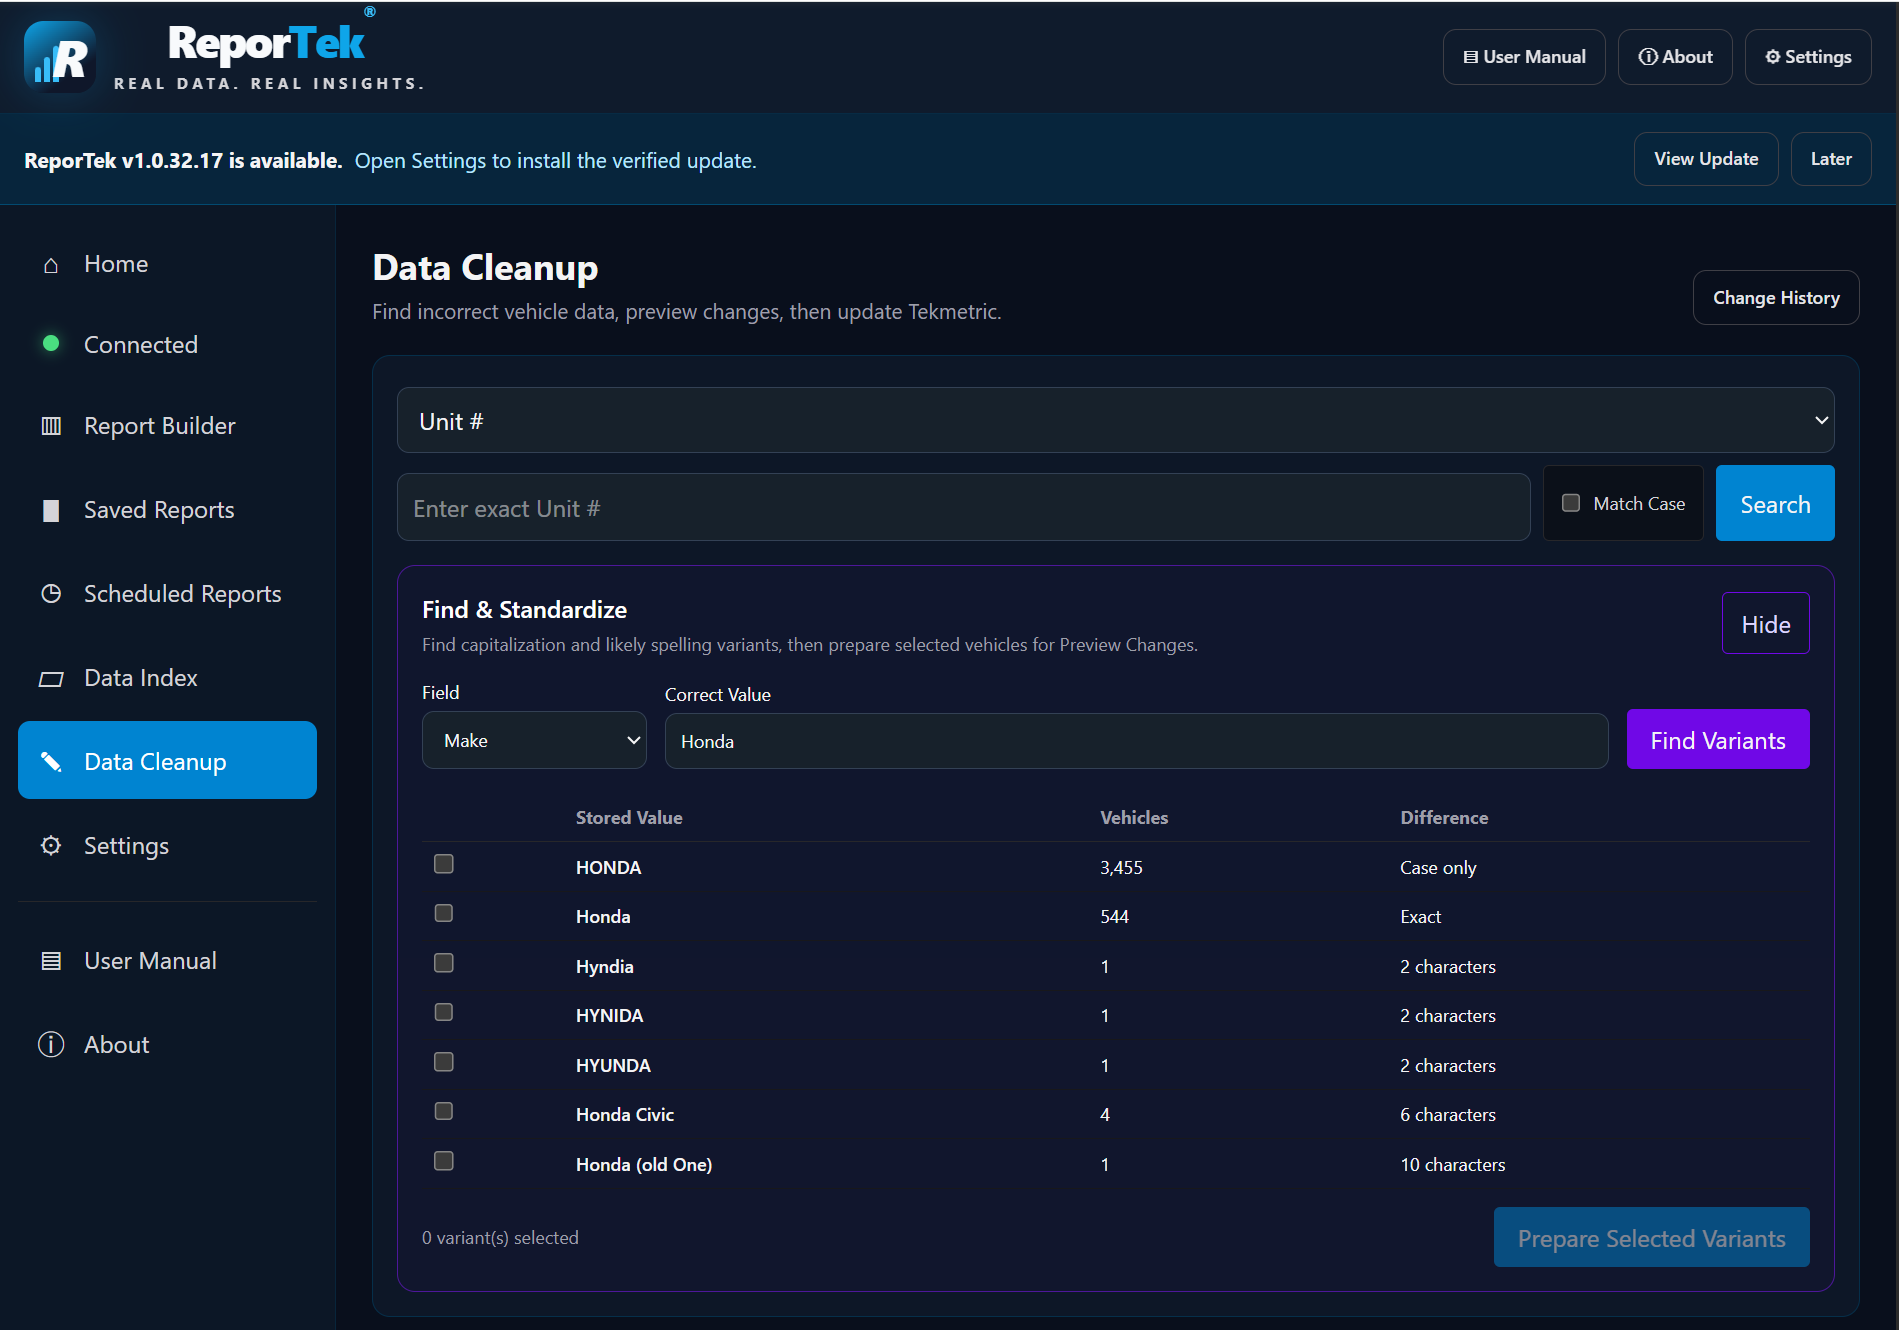Image resolution: width=1899 pixels, height=1330 pixels.
Task: Select the Honda Civic variant checkbox
Action: click(444, 1111)
